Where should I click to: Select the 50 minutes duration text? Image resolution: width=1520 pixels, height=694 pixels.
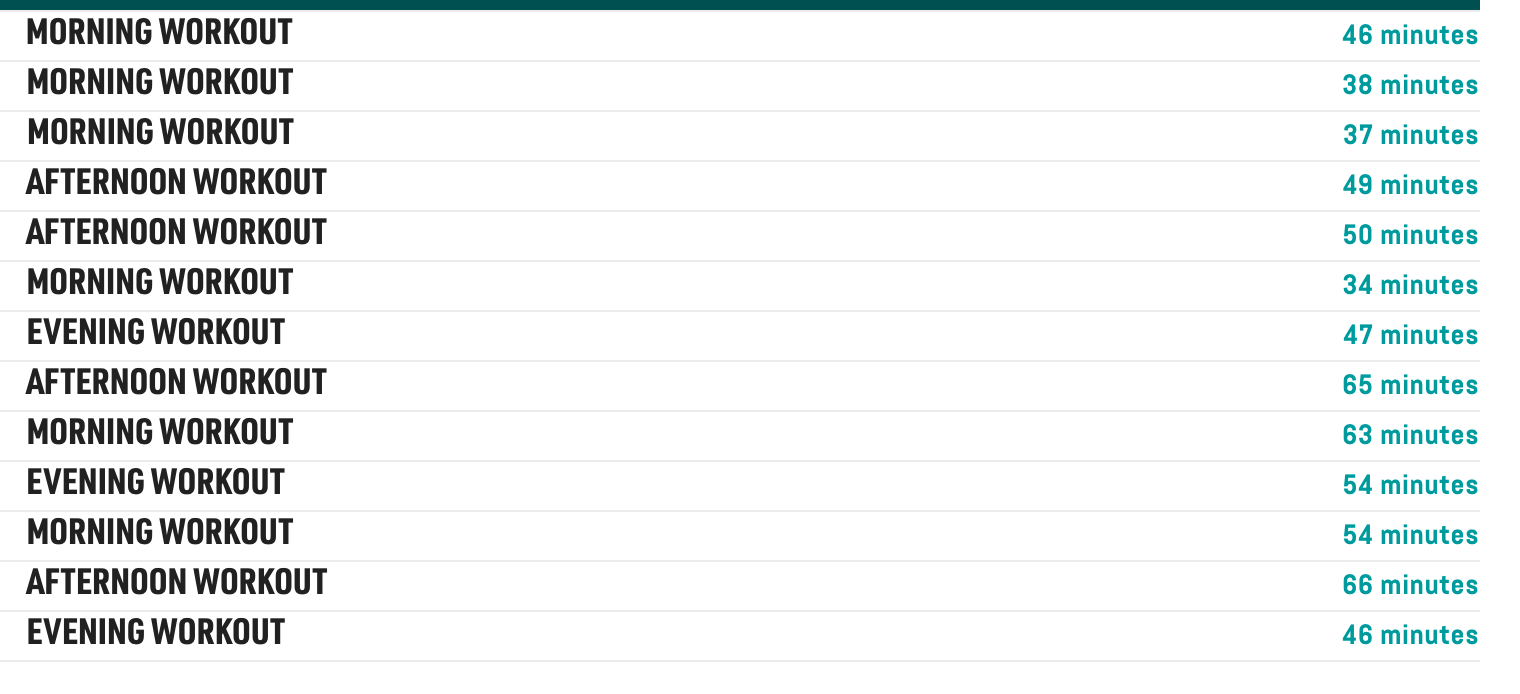1410,236
